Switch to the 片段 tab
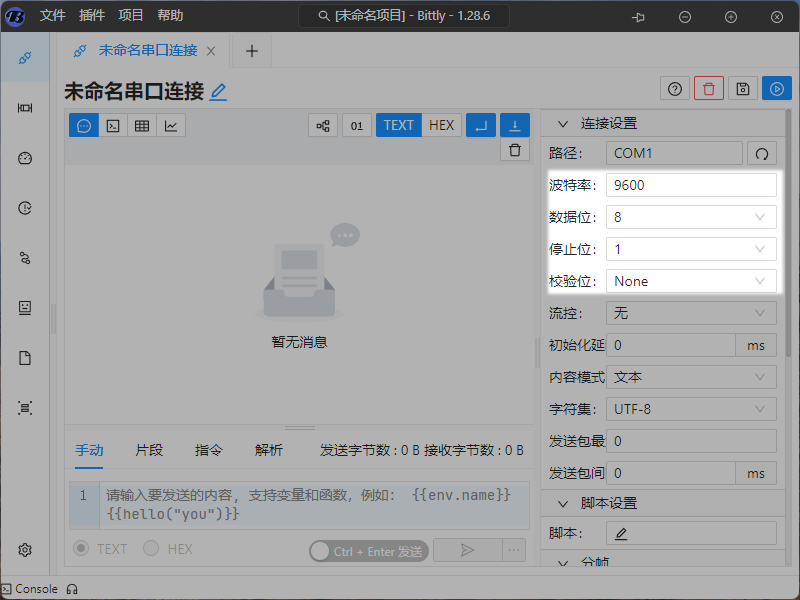The width and height of the screenshot is (800, 600). click(149, 451)
